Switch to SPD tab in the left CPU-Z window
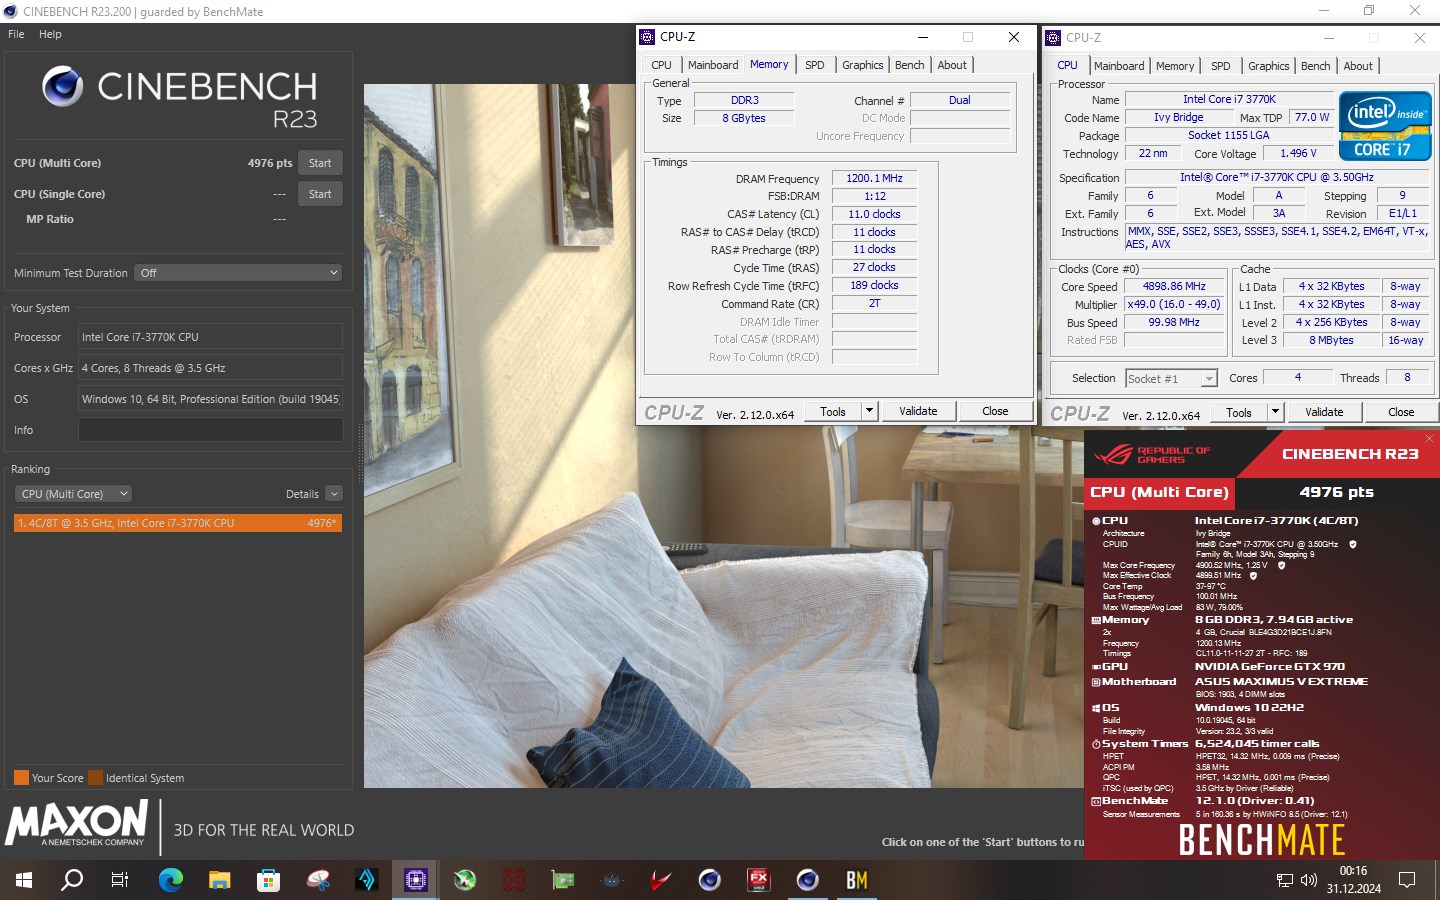Image resolution: width=1440 pixels, height=900 pixels. pyautogui.click(x=815, y=65)
